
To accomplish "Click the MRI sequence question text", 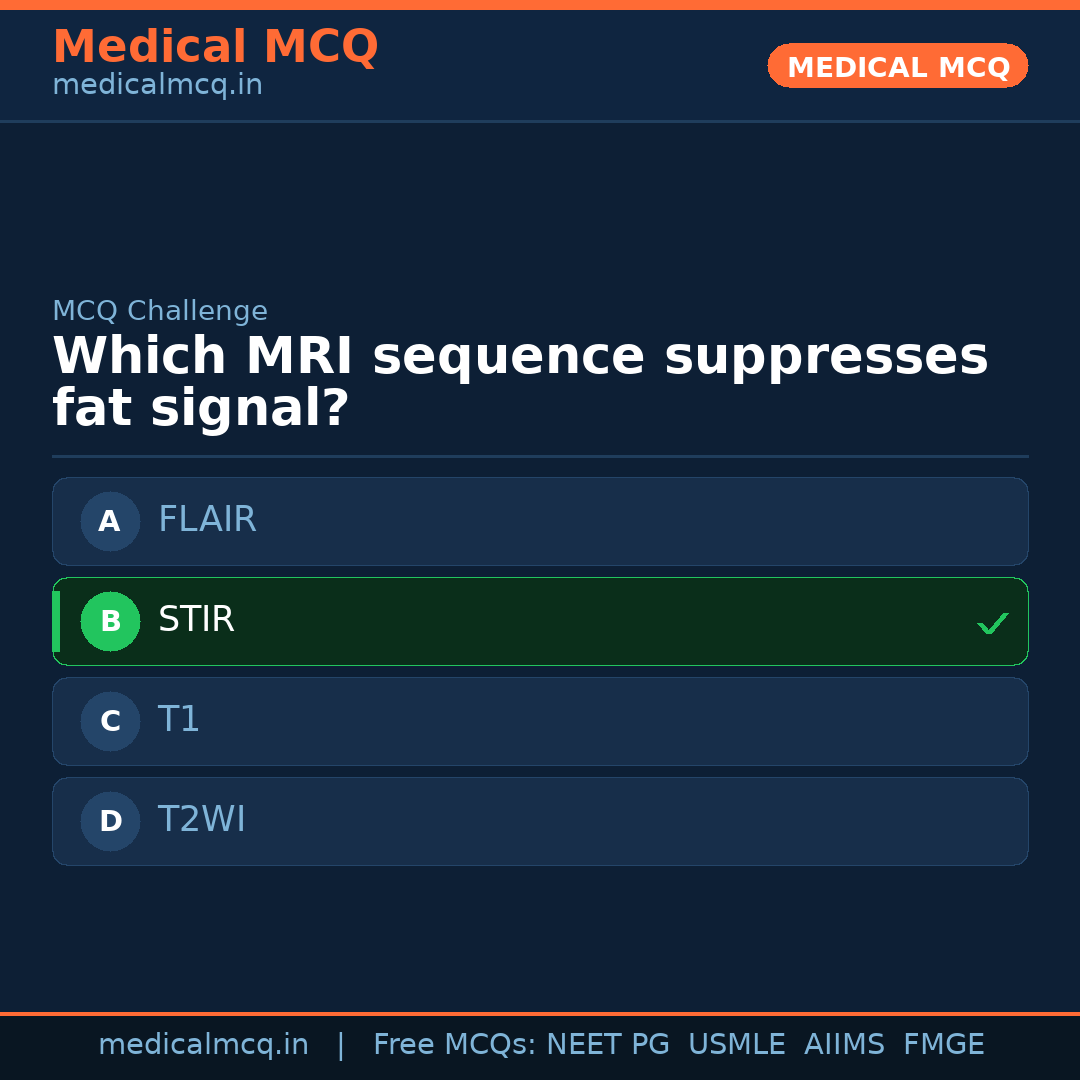I will (x=520, y=383).
